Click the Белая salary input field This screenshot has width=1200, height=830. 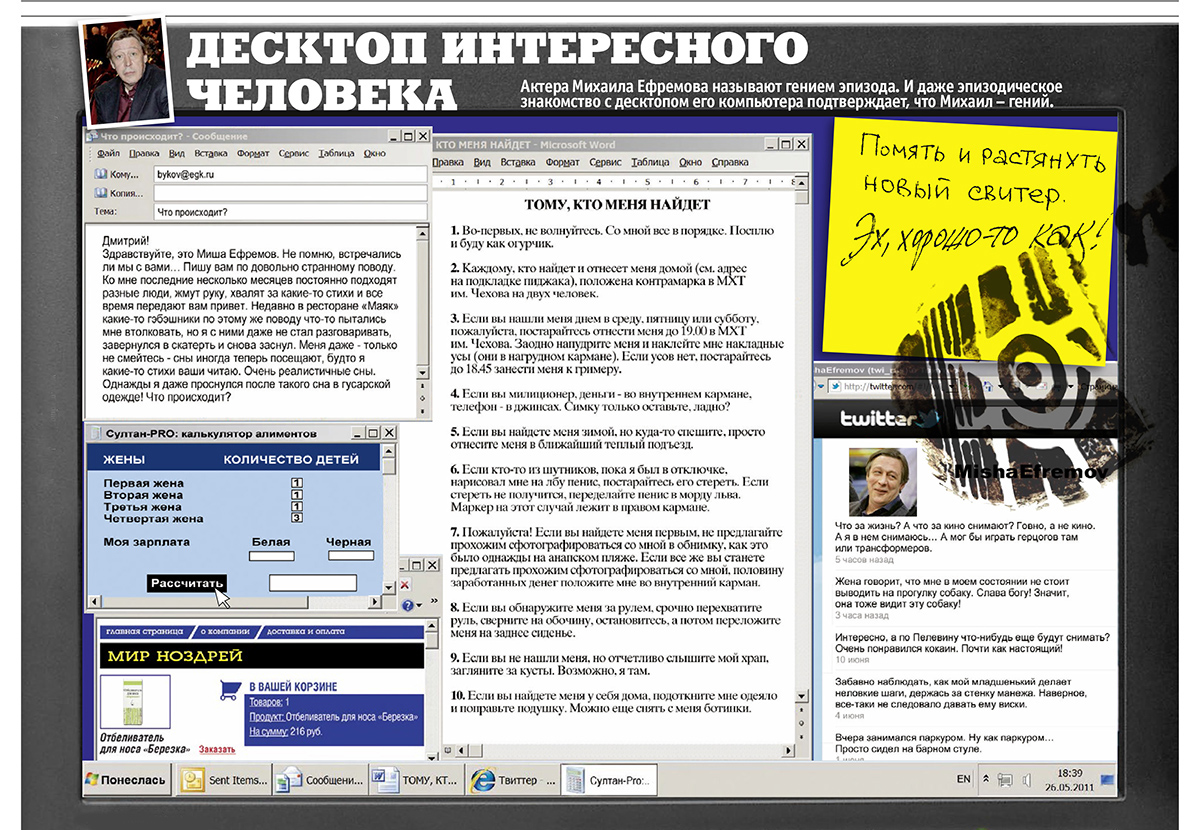tap(271, 556)
